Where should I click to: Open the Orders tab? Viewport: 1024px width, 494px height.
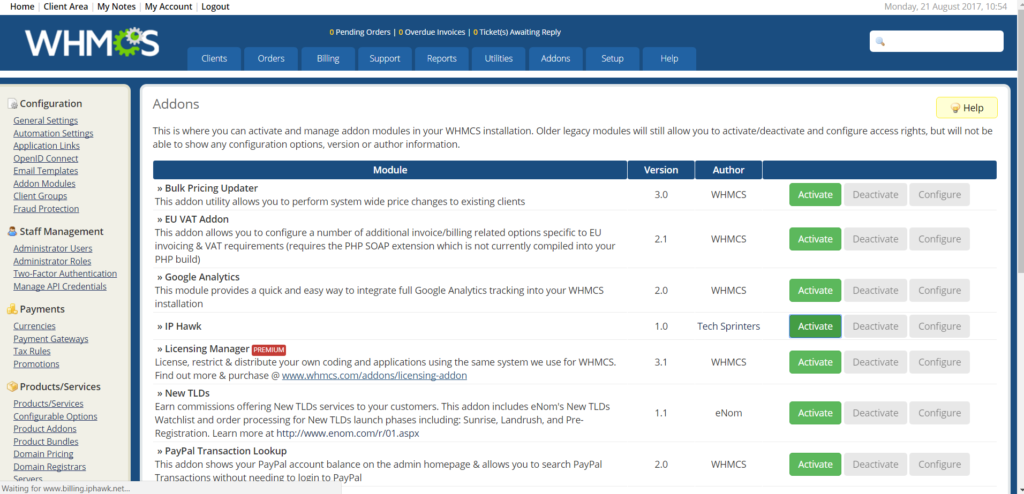[x=271, y=59]
